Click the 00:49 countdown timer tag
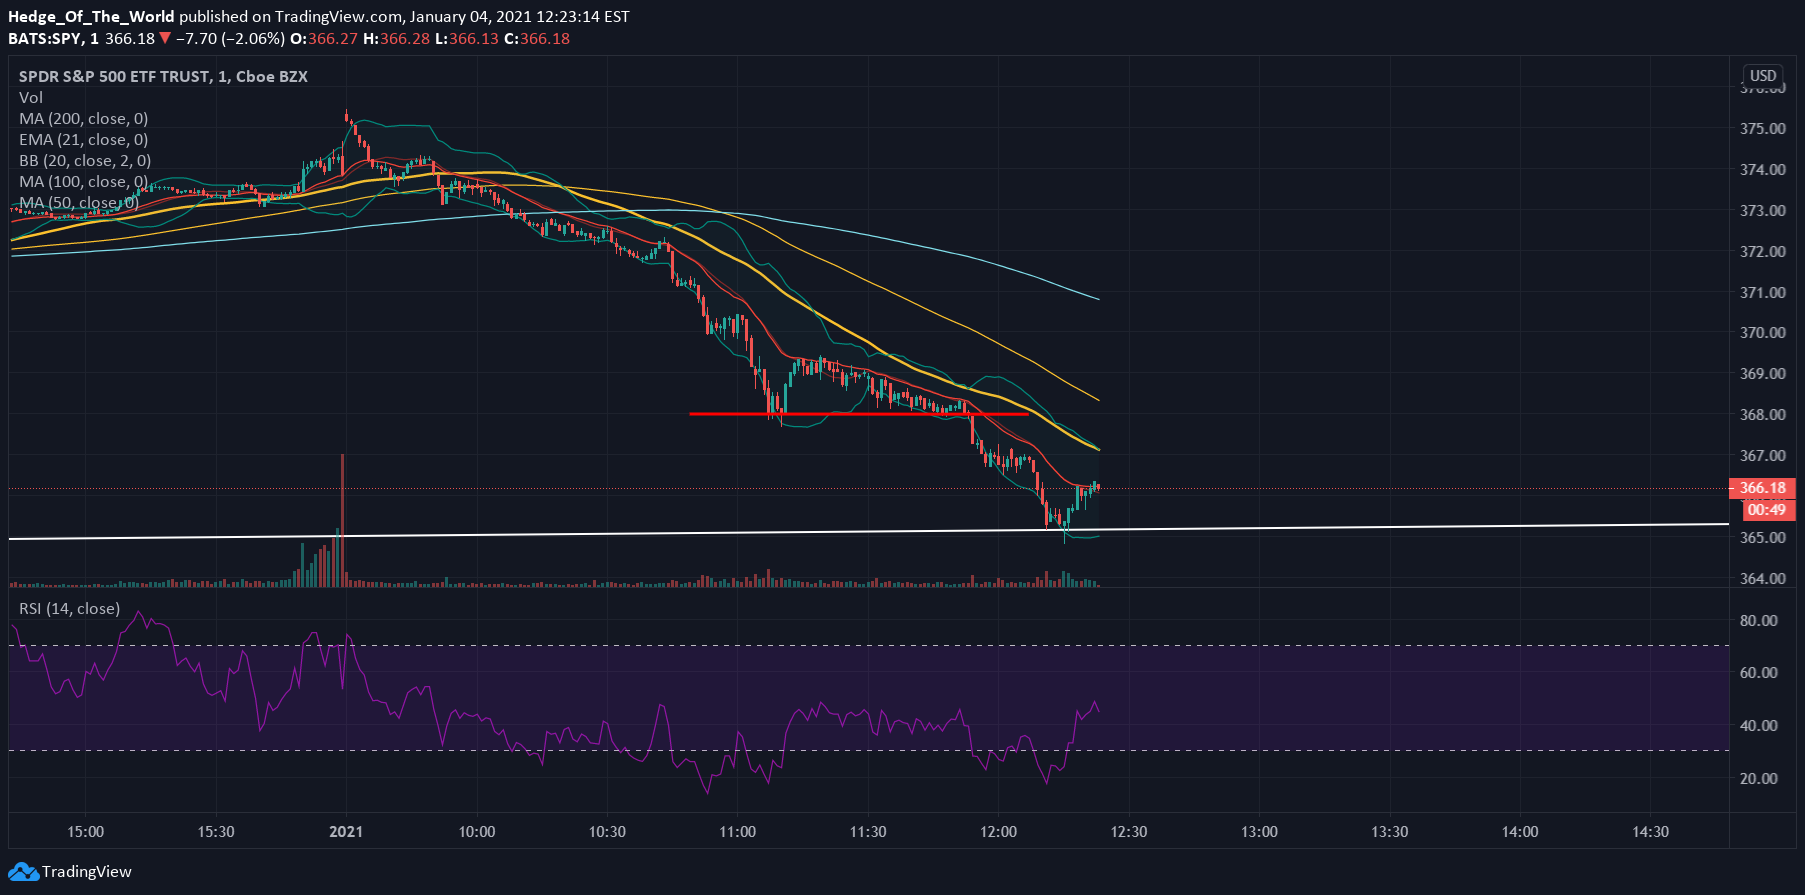 pos(1767,509)
